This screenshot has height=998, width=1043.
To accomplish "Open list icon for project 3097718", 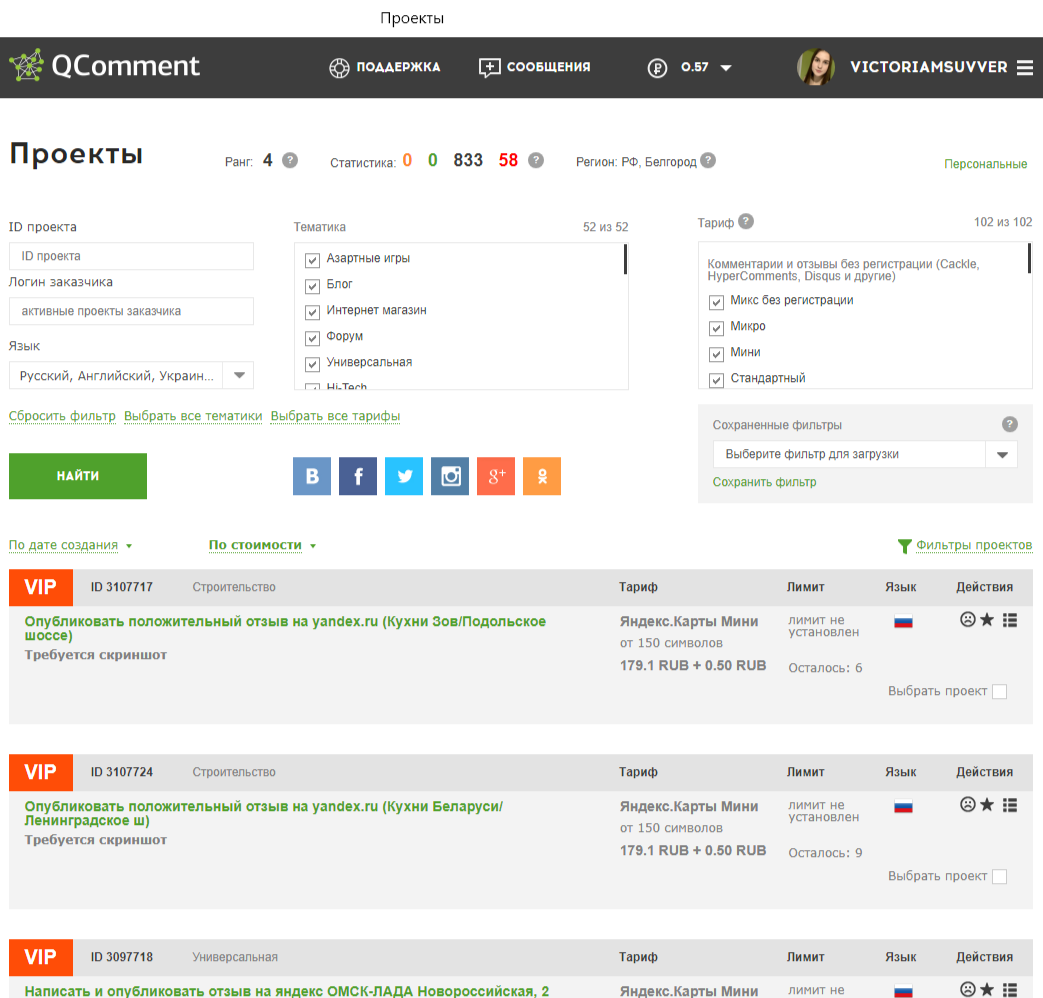I will pyautogui.click(x=1010, y=990).
